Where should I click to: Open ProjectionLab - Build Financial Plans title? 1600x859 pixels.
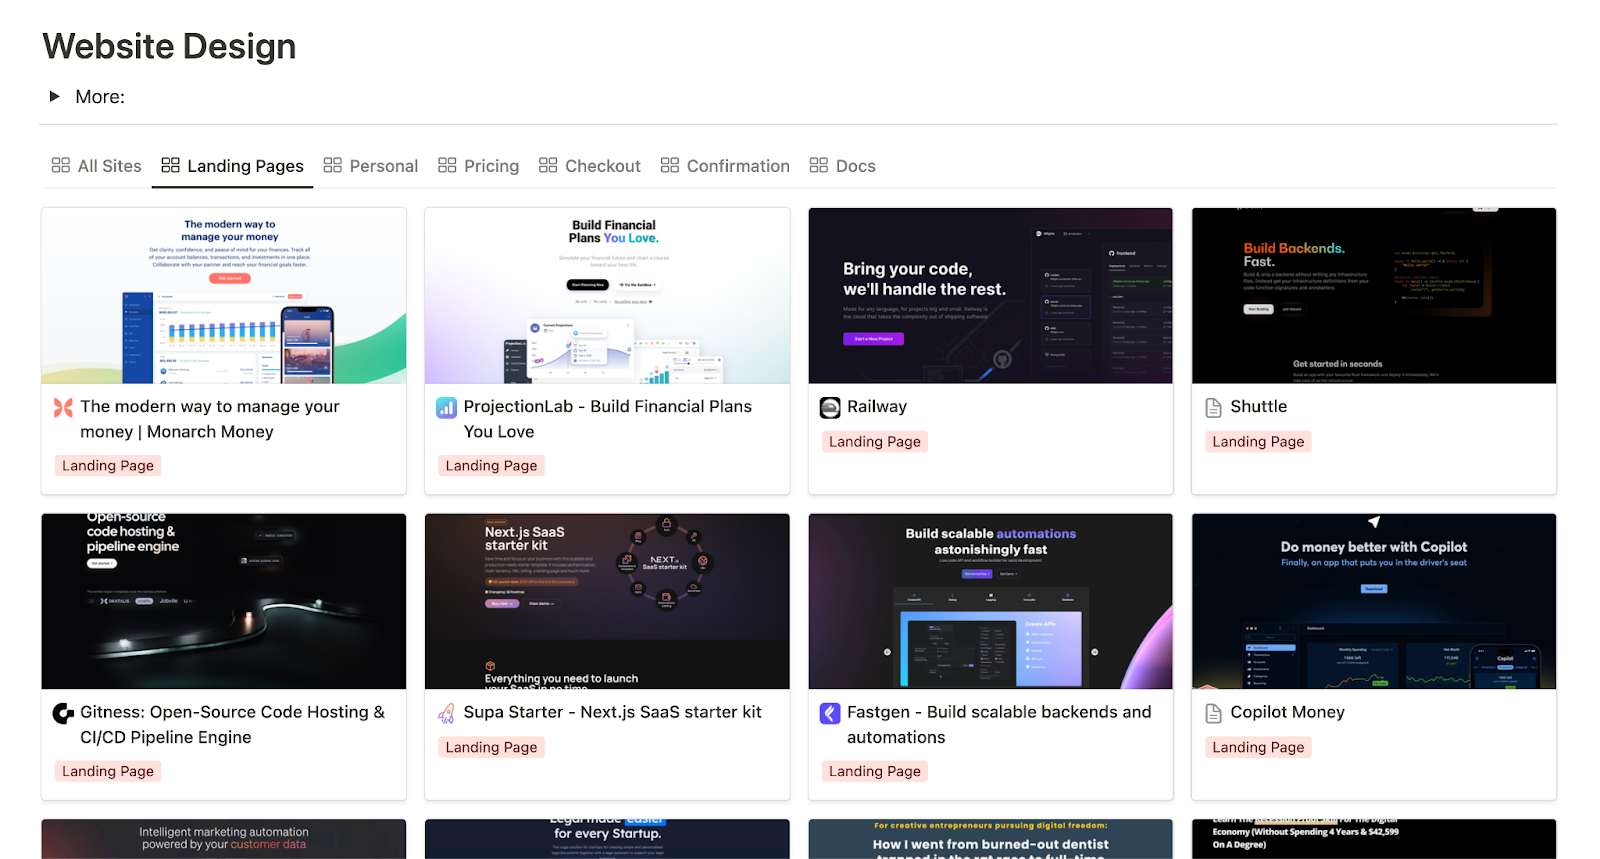tap(607, 419)
